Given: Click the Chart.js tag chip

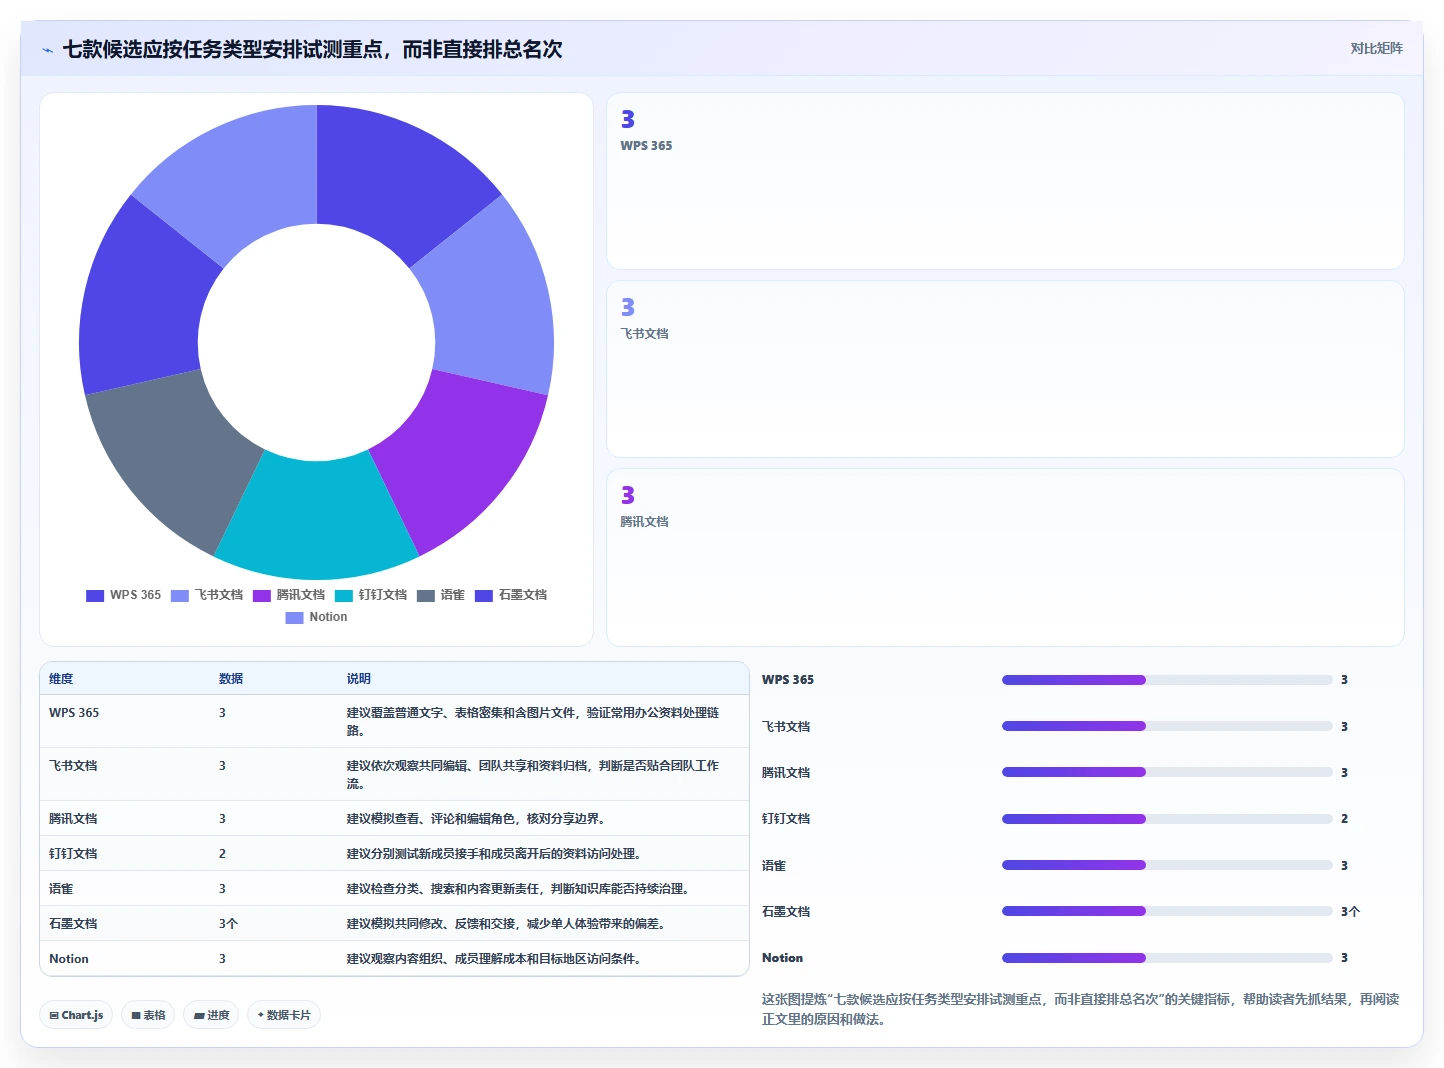Looking at the screenshot, I should point(76,1015).
